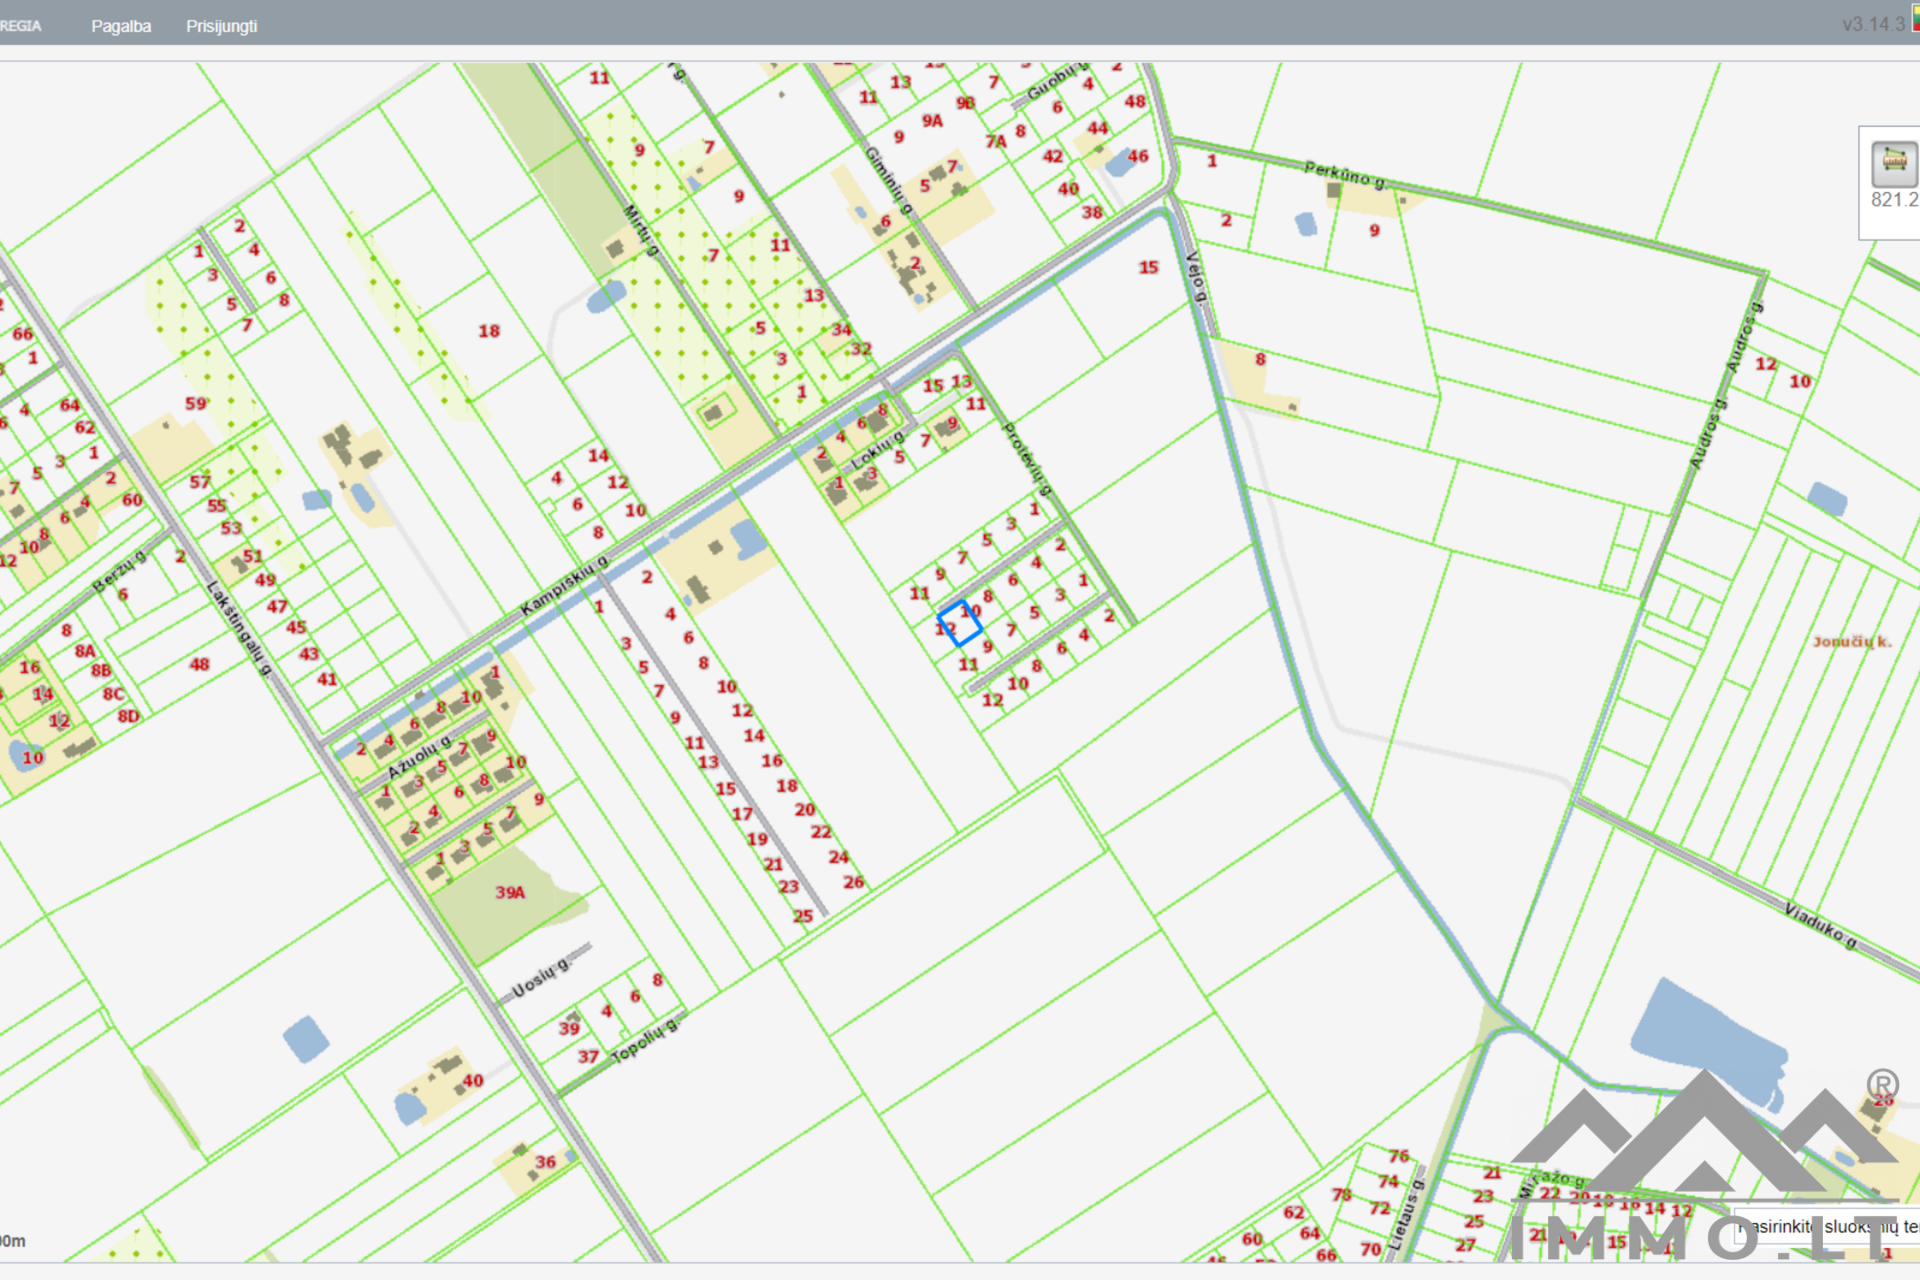
Task: Select the blue-outlined highlighted parcel
Action: tap(960, 623)
